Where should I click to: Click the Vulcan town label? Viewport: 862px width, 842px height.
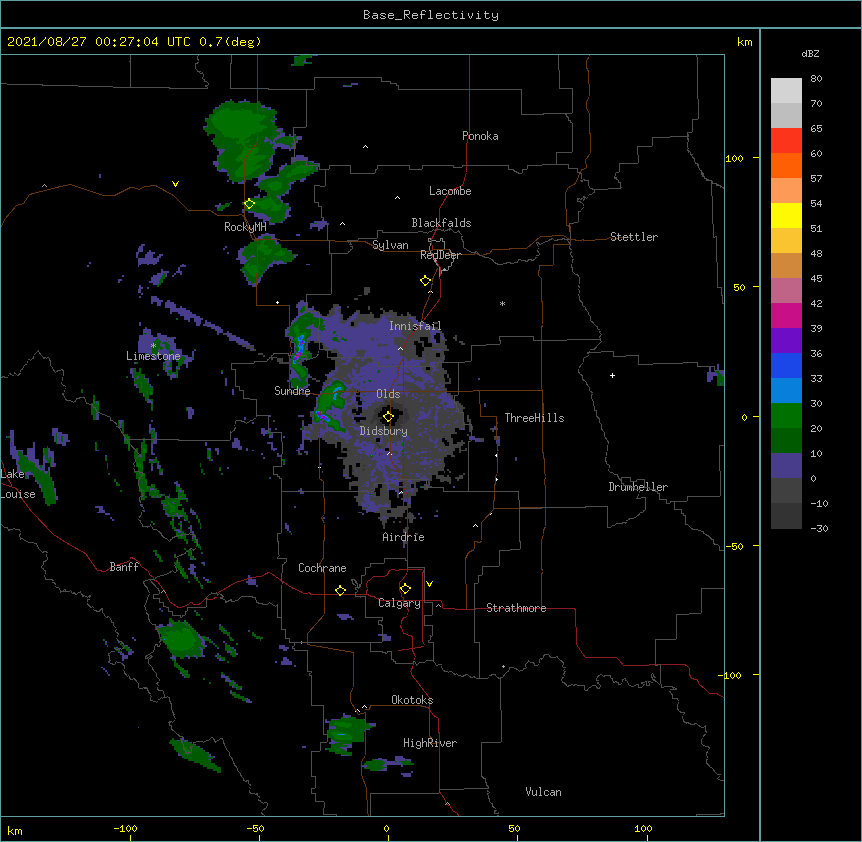coord(543,792)
